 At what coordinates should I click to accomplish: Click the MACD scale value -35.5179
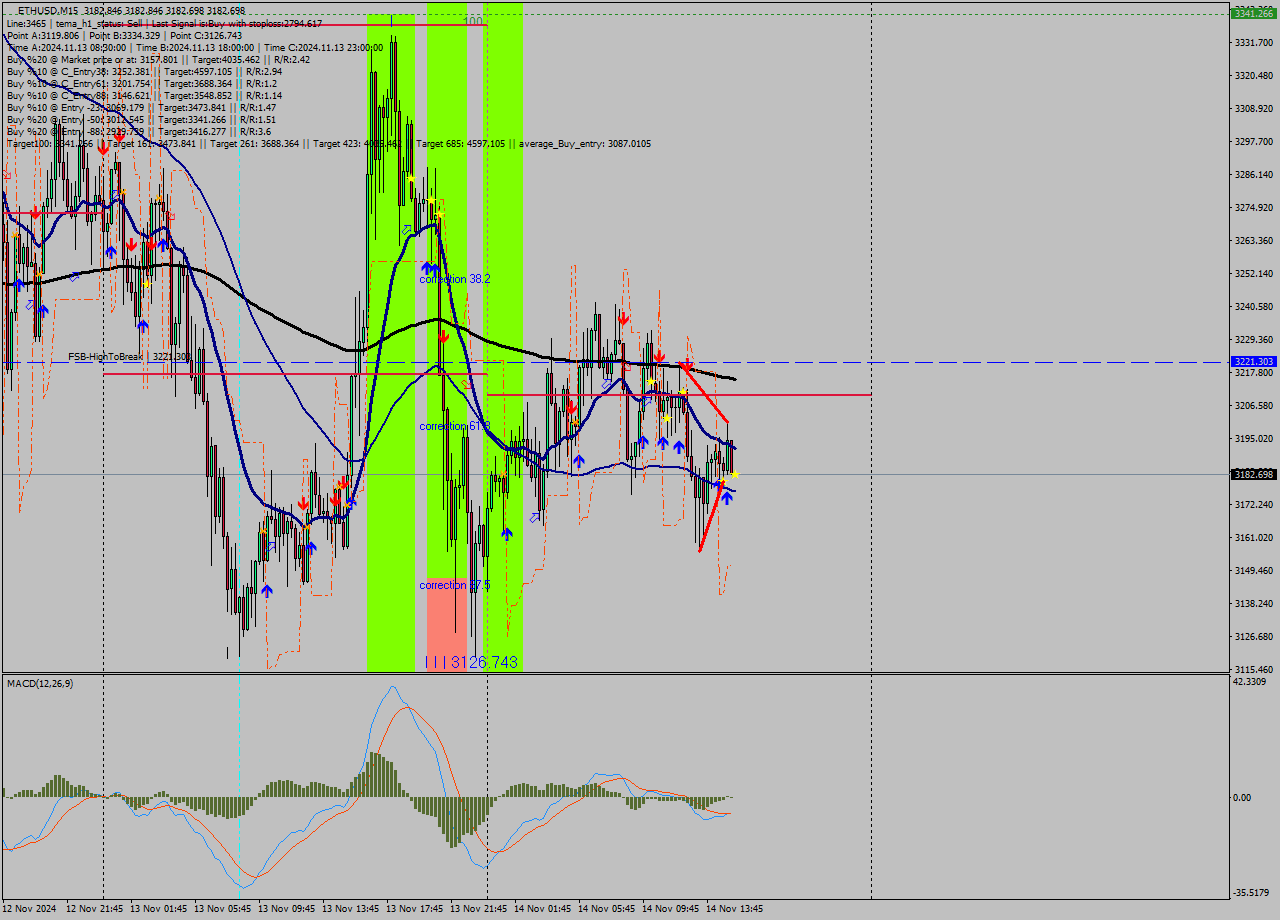(x=1252, y=892)
